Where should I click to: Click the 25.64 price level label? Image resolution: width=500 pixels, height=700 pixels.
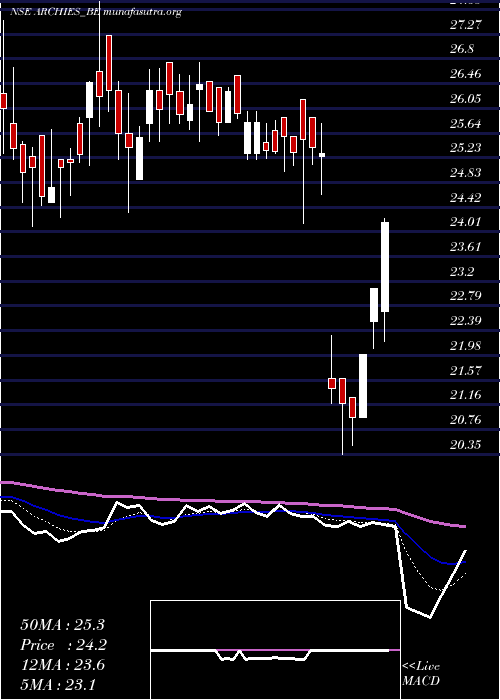click(x=466, y=123)
